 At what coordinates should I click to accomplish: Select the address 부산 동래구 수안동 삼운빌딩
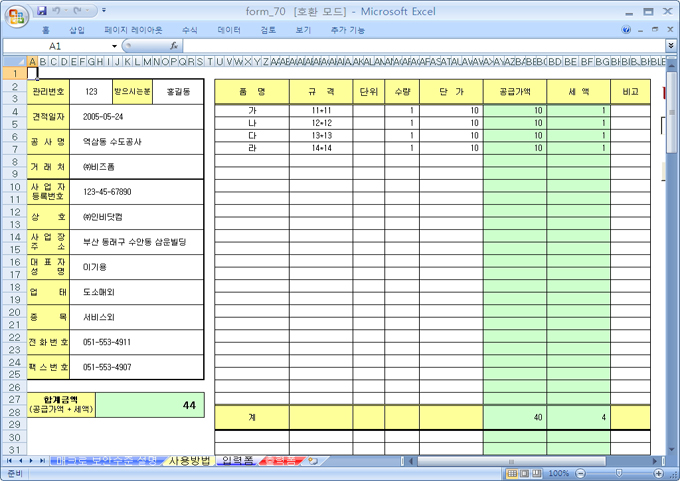136,242
